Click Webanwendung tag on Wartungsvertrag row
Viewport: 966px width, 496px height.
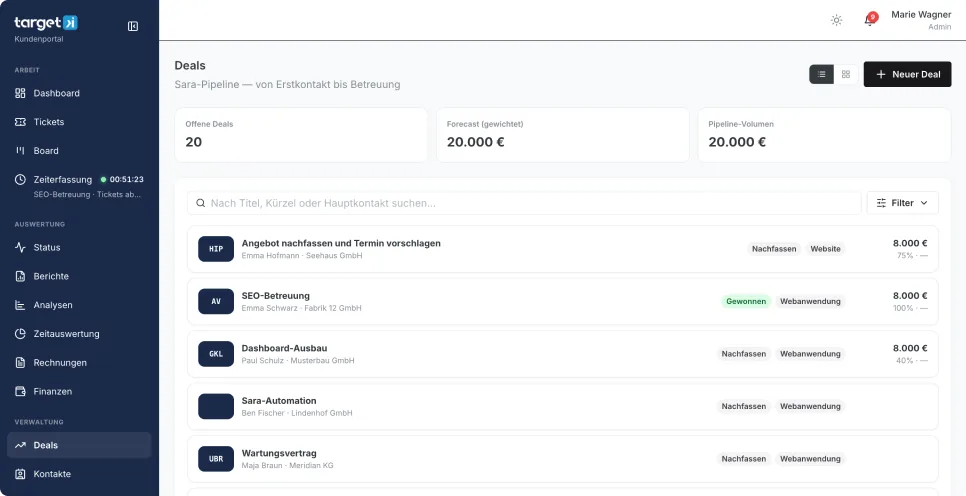810,459
